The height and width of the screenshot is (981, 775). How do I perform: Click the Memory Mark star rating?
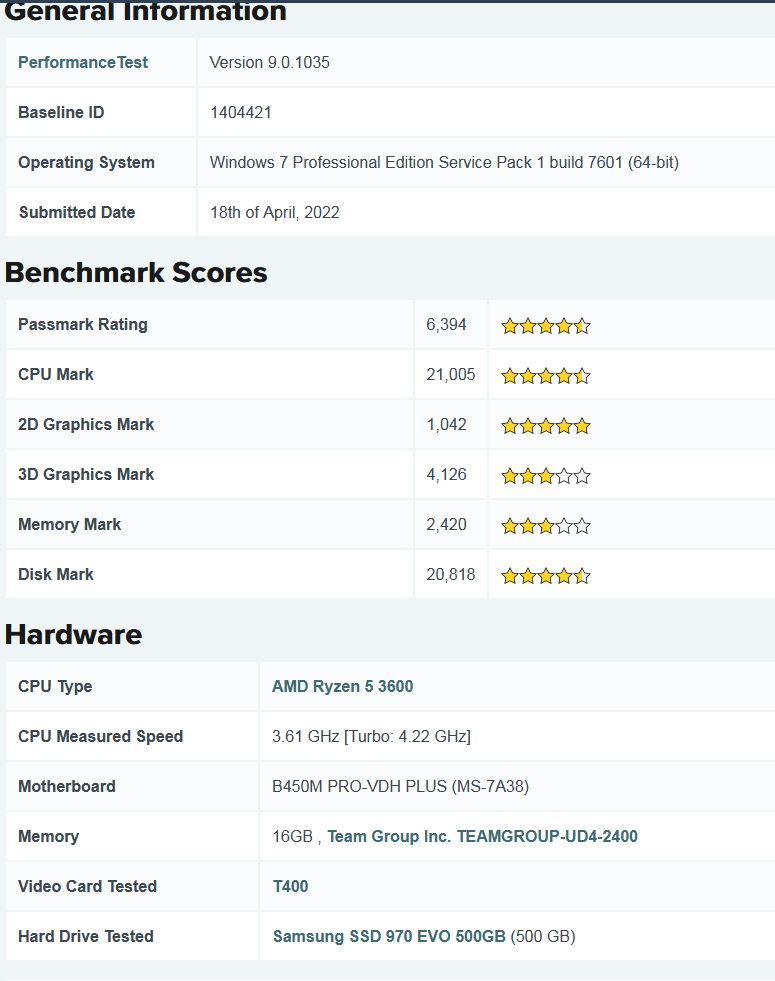(545, 526)
